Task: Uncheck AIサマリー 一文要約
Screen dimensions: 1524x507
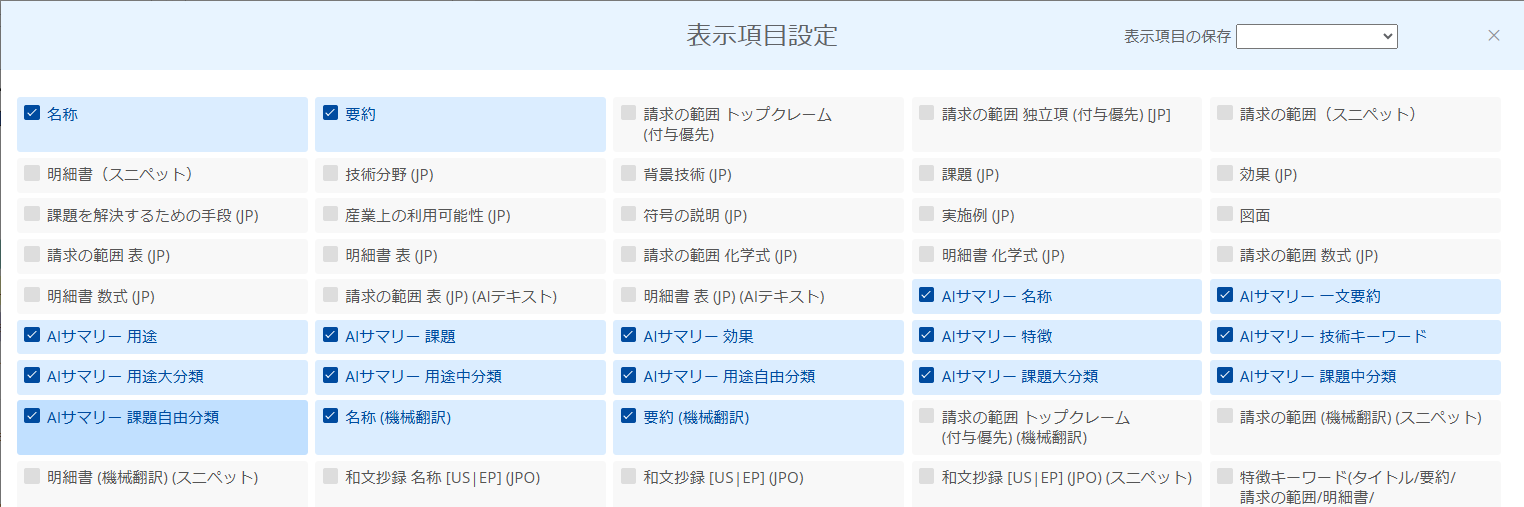Action: [x=1225, y=295]
